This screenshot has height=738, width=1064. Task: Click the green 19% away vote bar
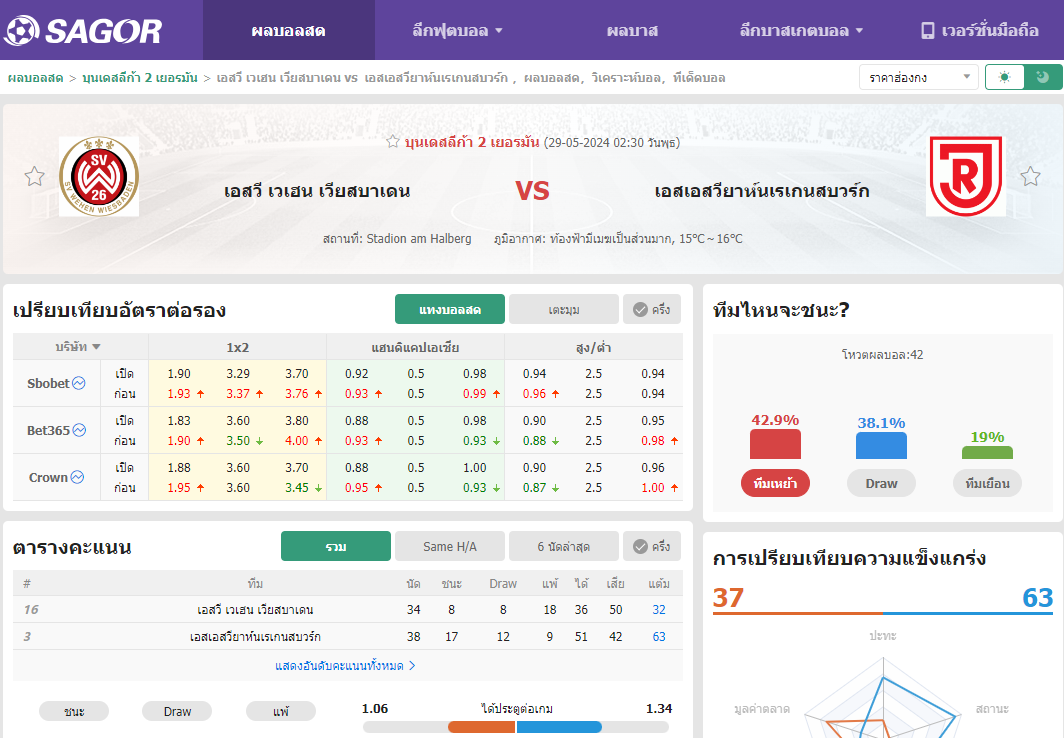[987, 452]
